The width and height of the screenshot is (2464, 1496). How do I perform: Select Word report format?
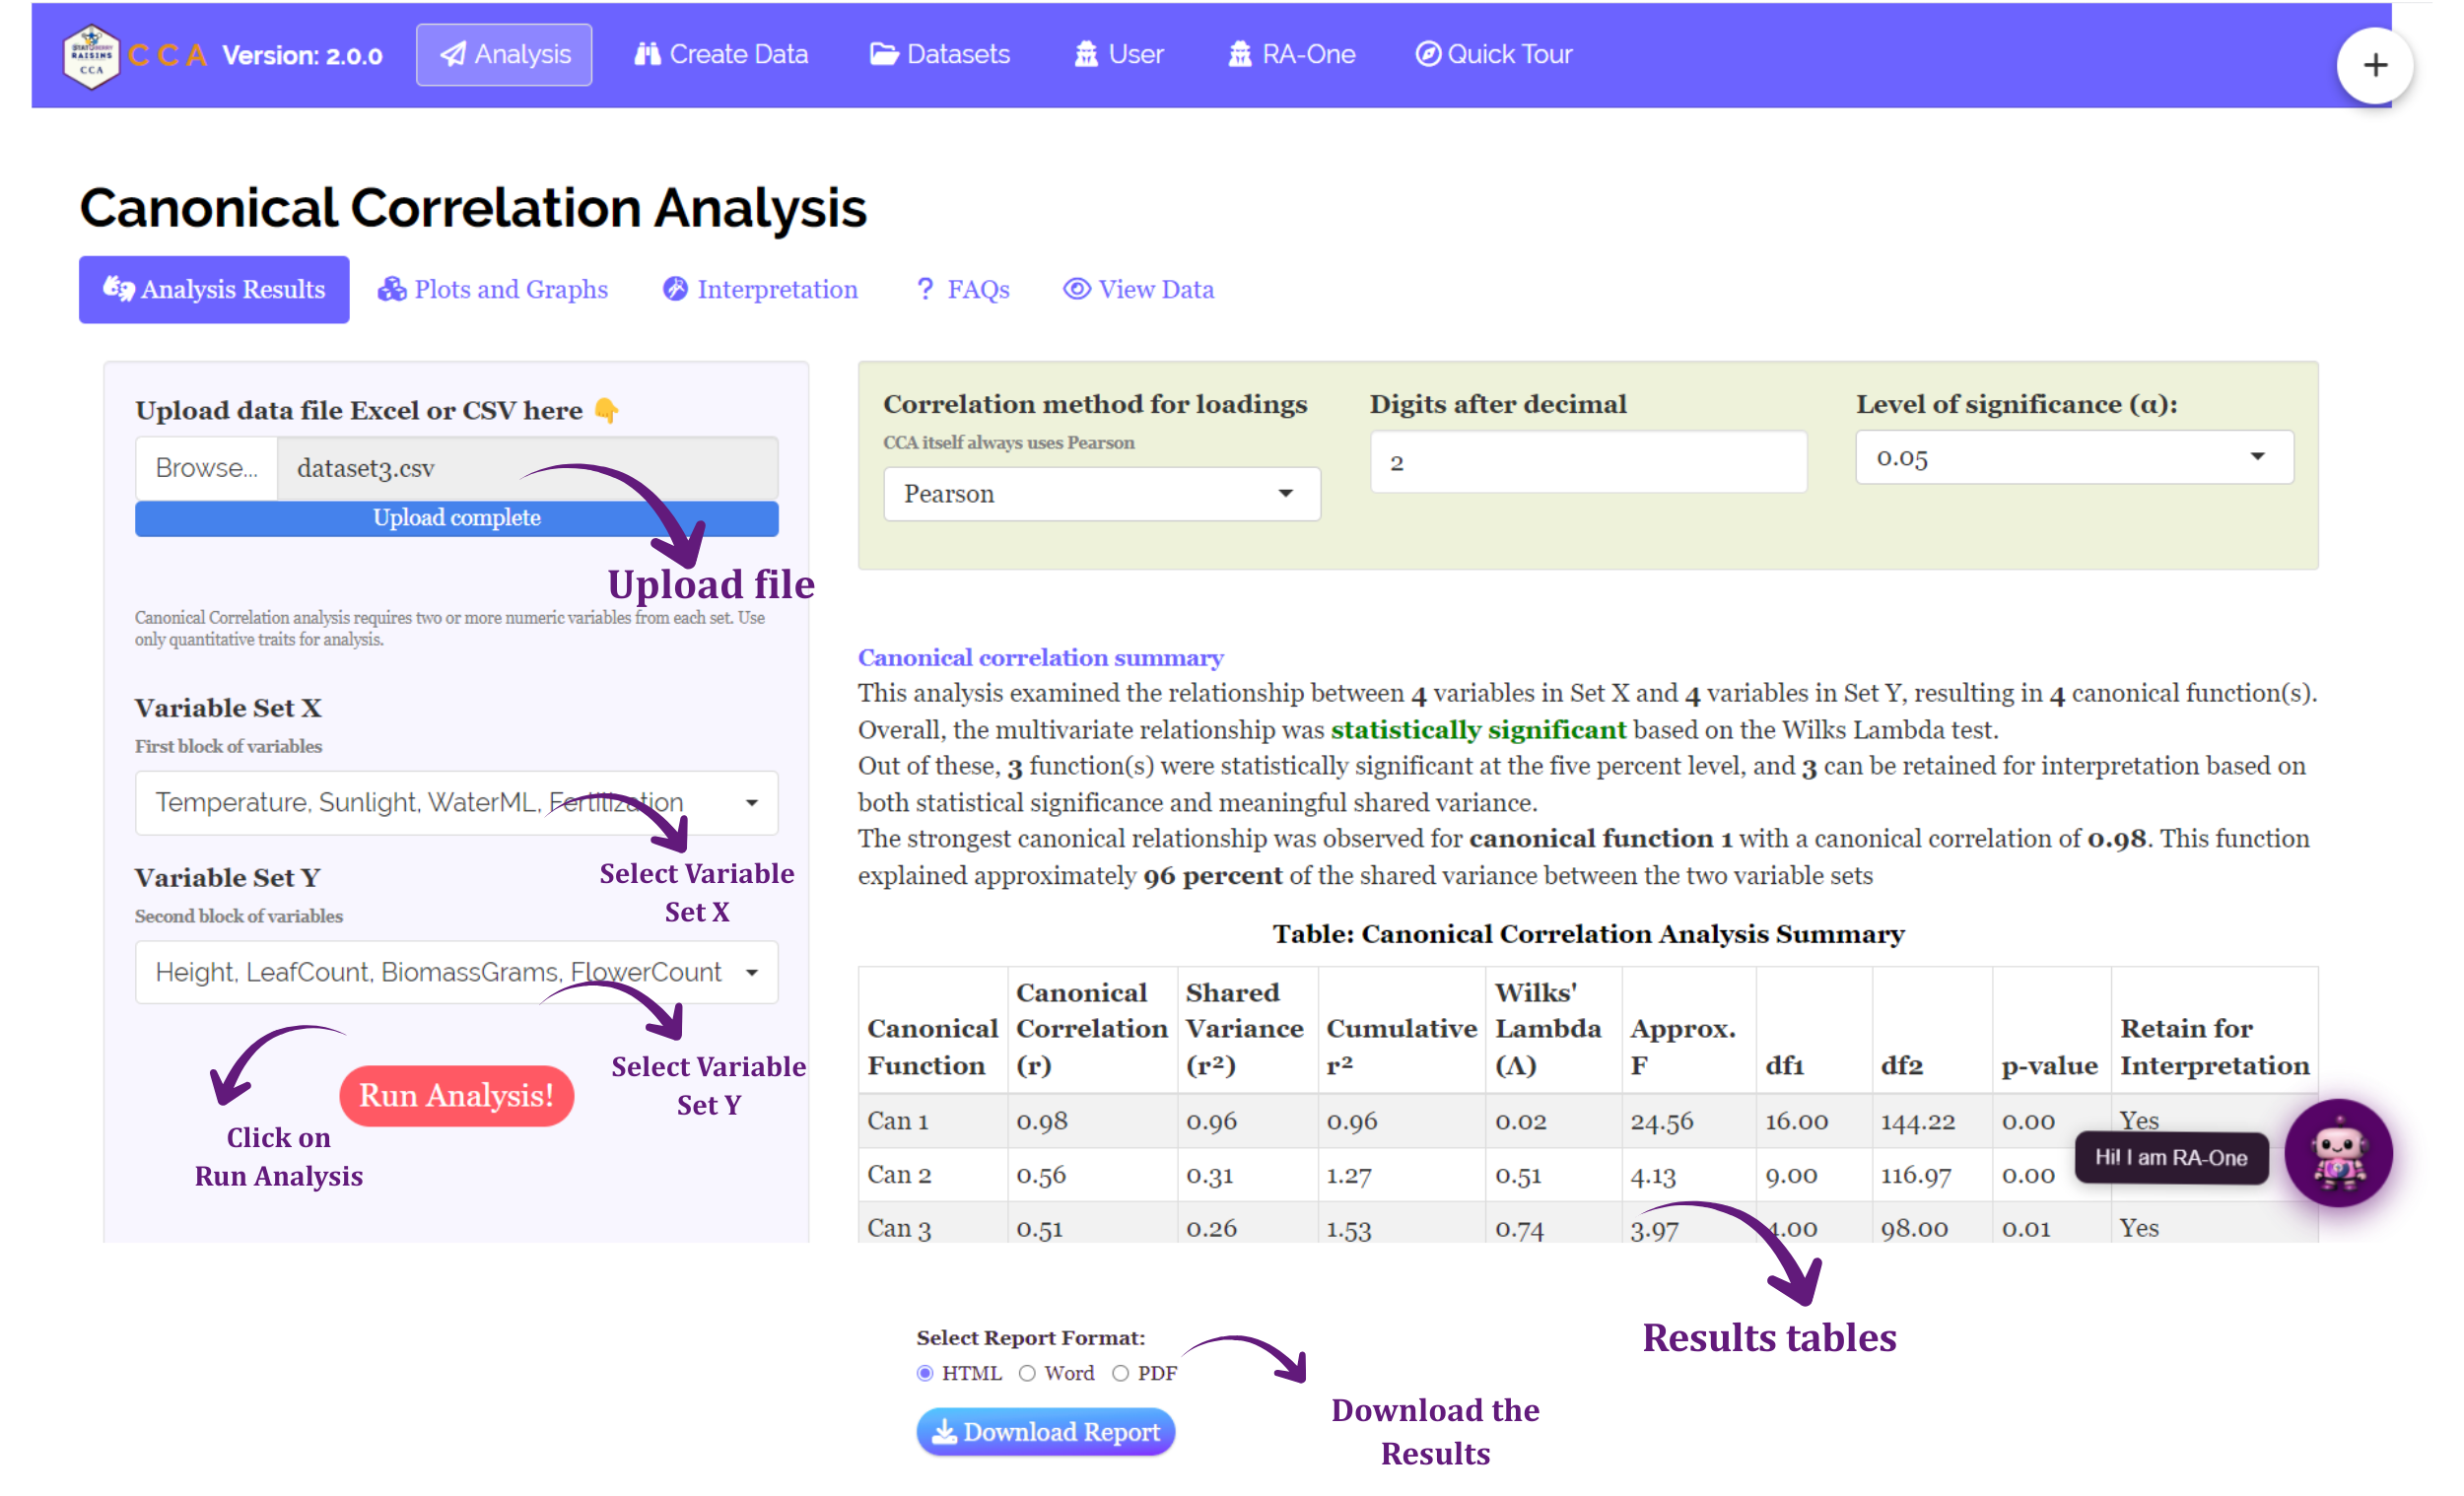tap(1027, 1374)
